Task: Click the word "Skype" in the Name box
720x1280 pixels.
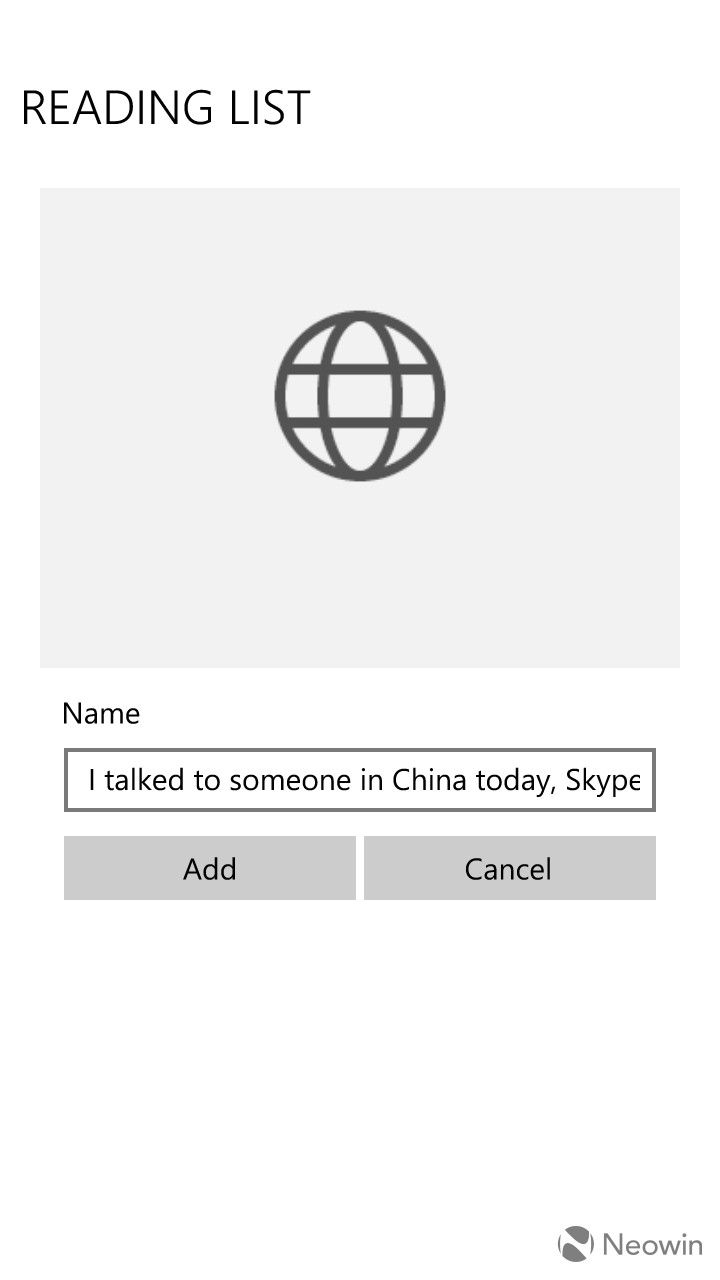Action: coord(603,780)
